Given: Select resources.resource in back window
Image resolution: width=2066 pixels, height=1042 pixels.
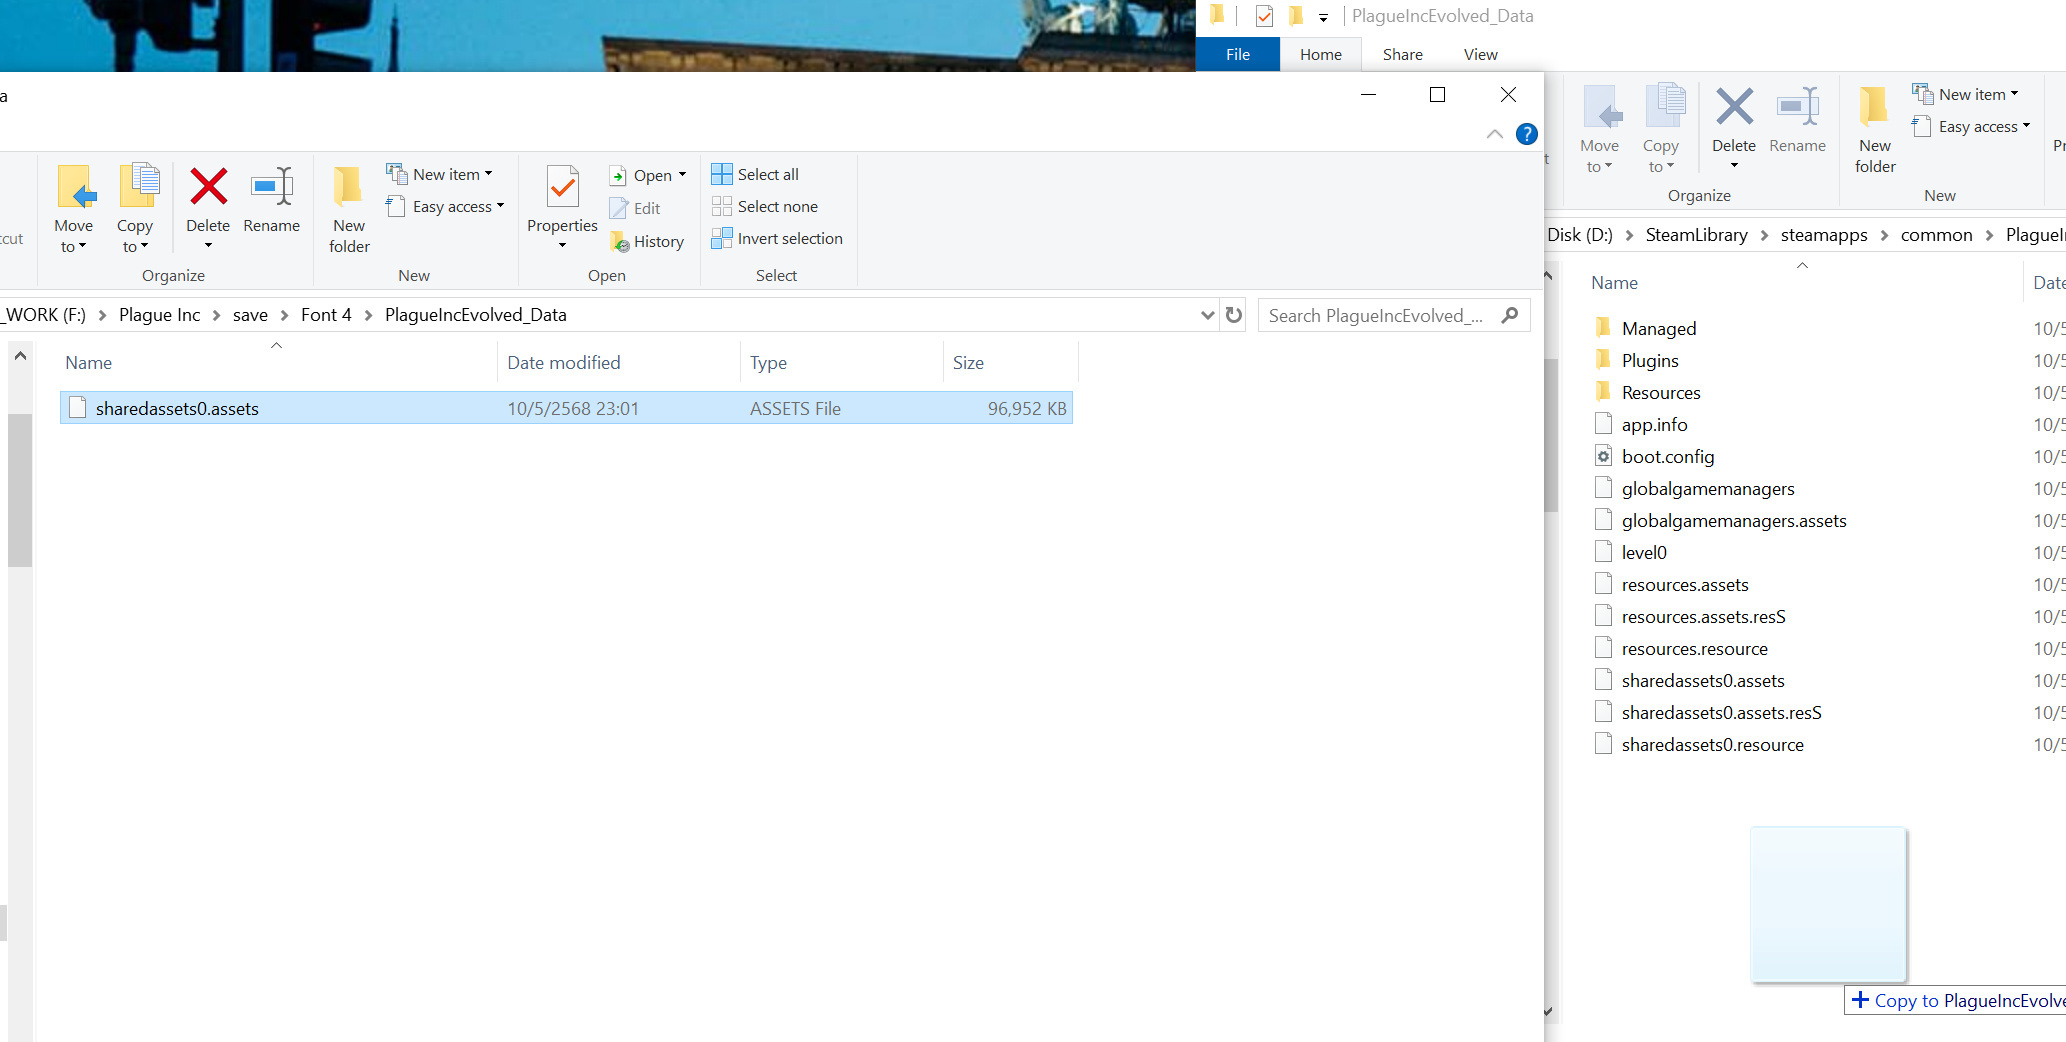Looking at the screenshot, I should [1694, 648].
